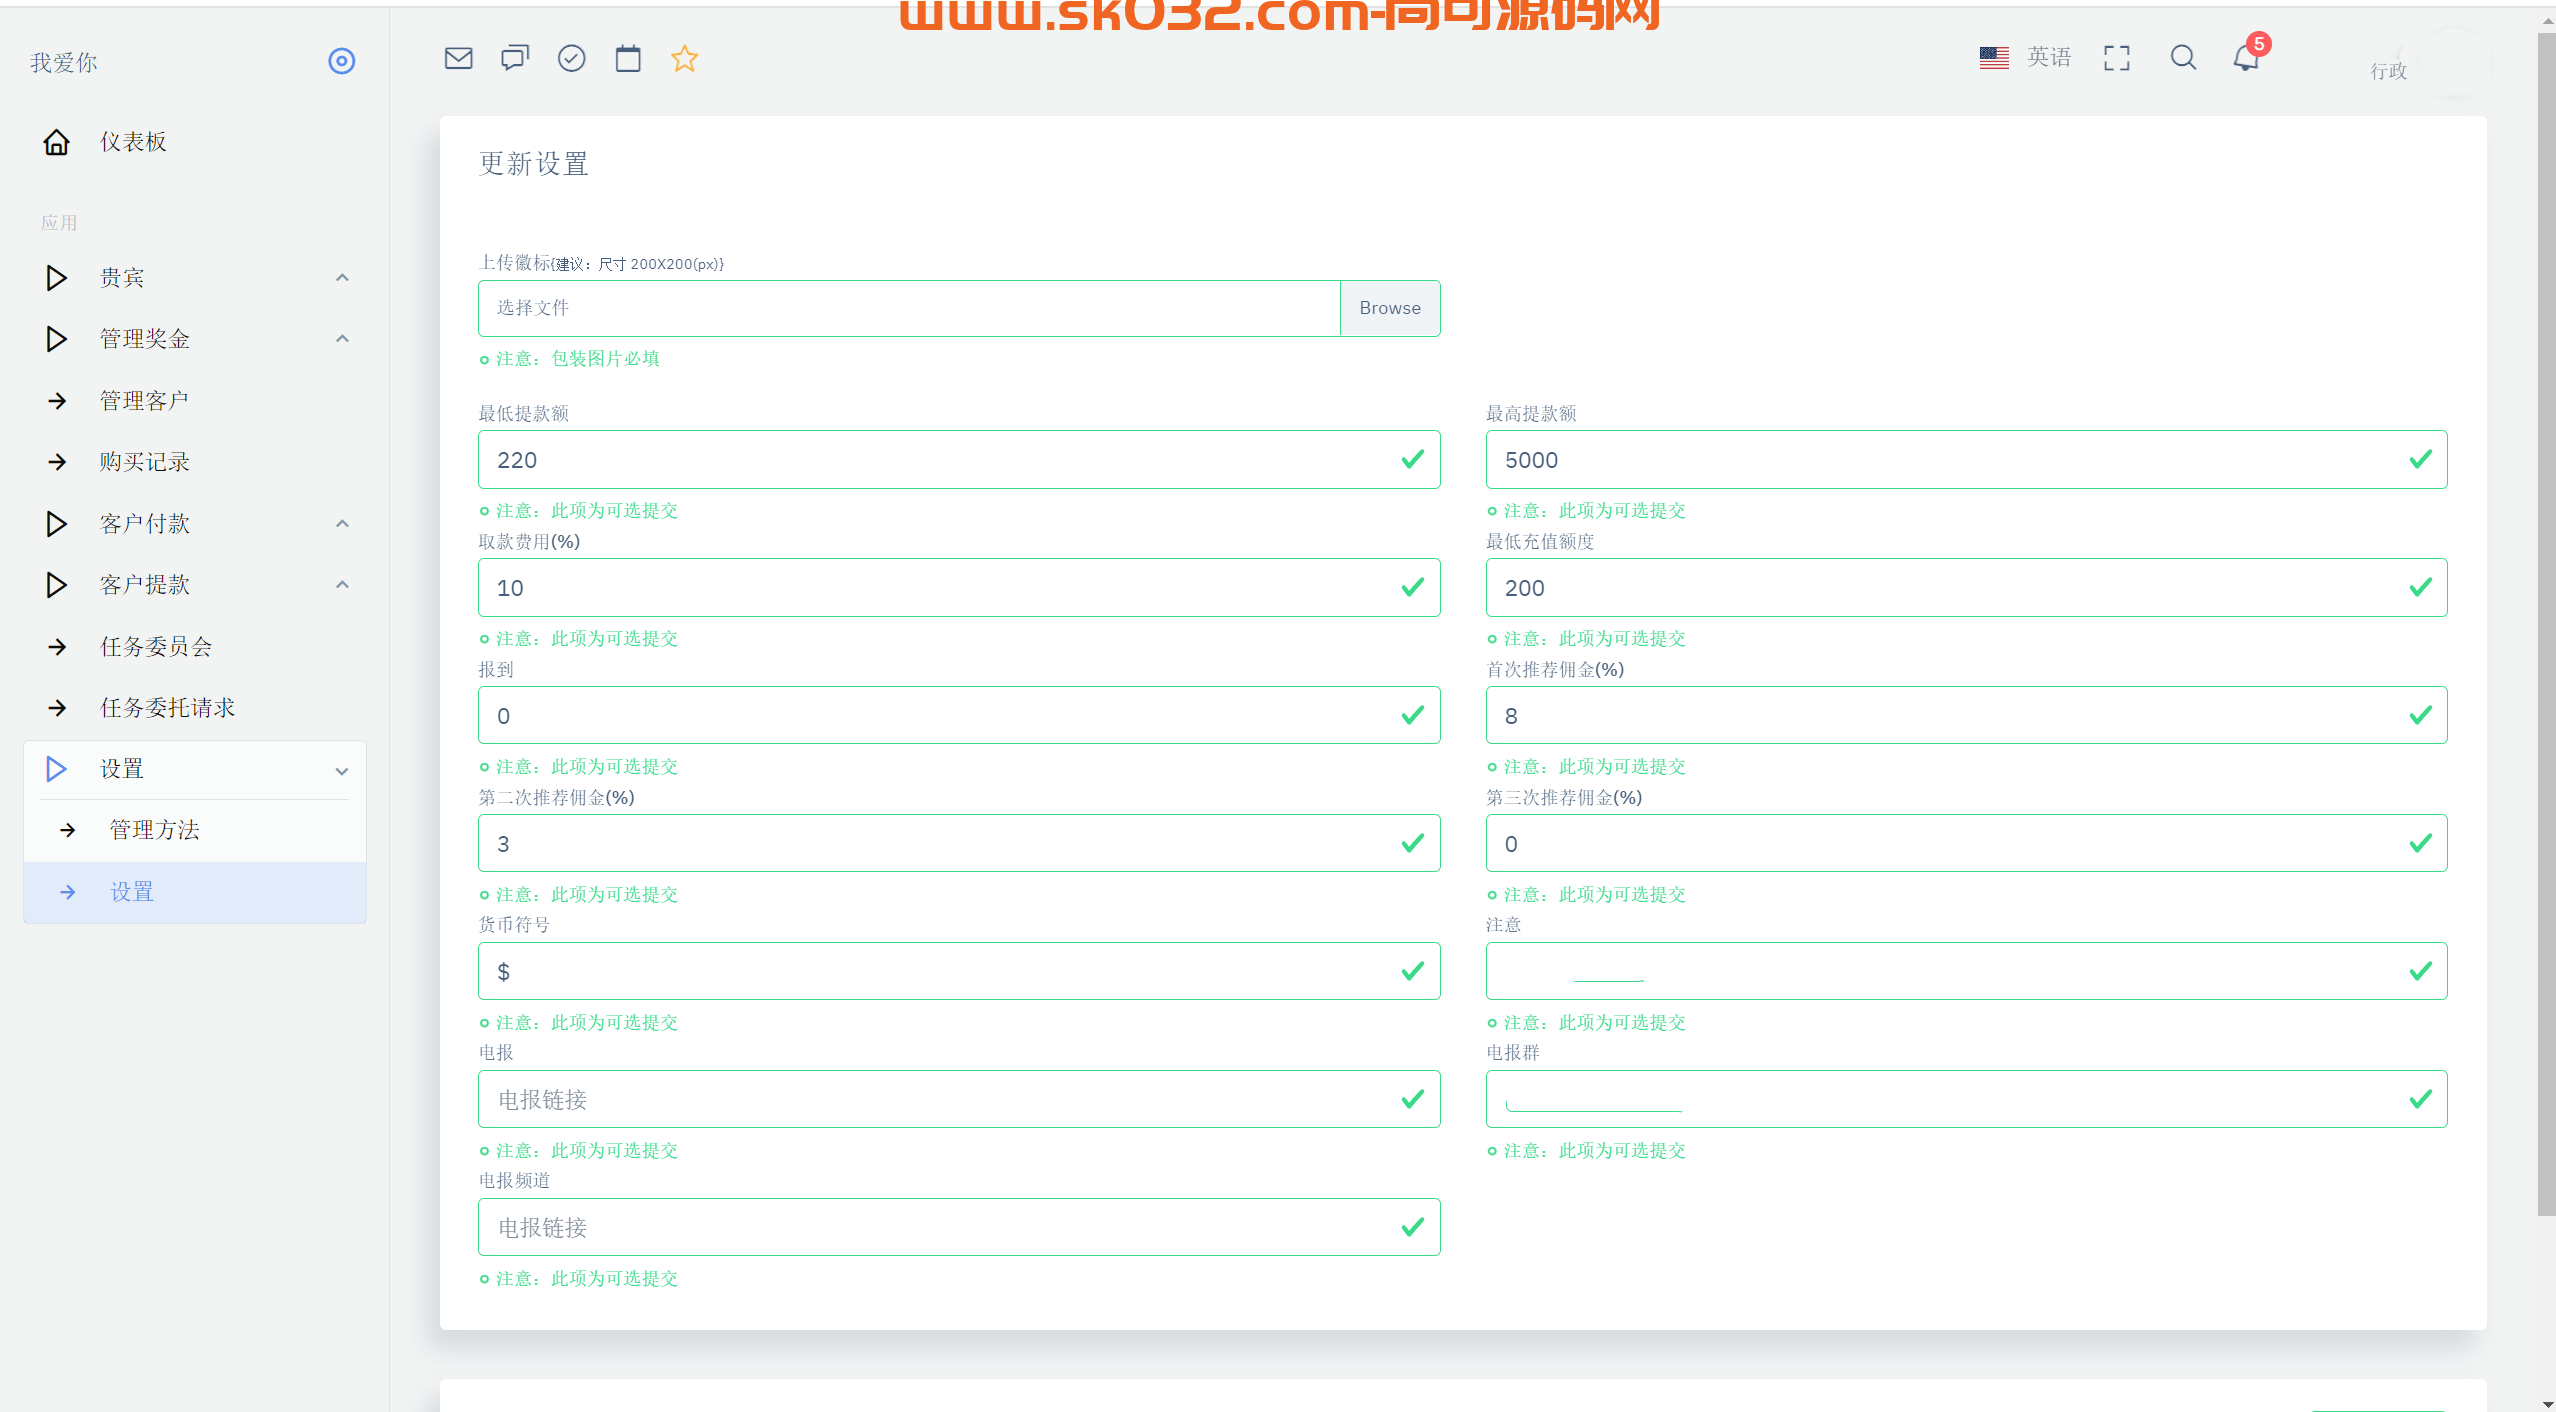Focus the 首次推荐佣金(%) field with 8
Viewport: 2556px width, 1412px height.
[1966, 716]
